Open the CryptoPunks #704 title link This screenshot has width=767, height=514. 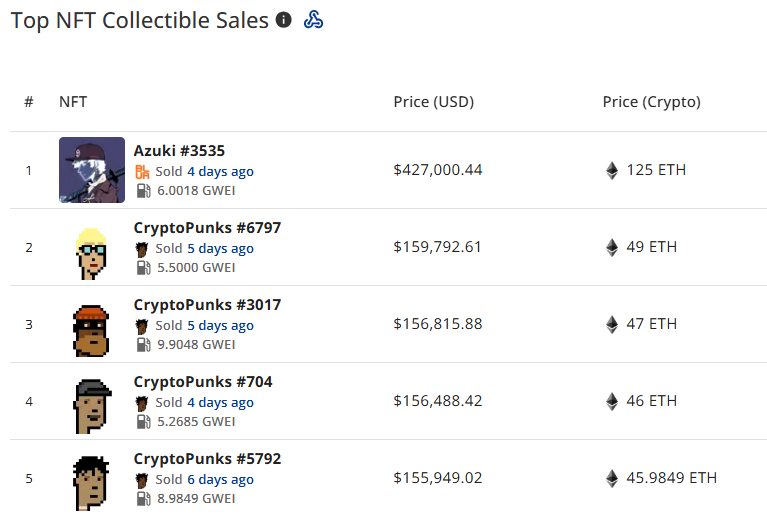point(203,382)
